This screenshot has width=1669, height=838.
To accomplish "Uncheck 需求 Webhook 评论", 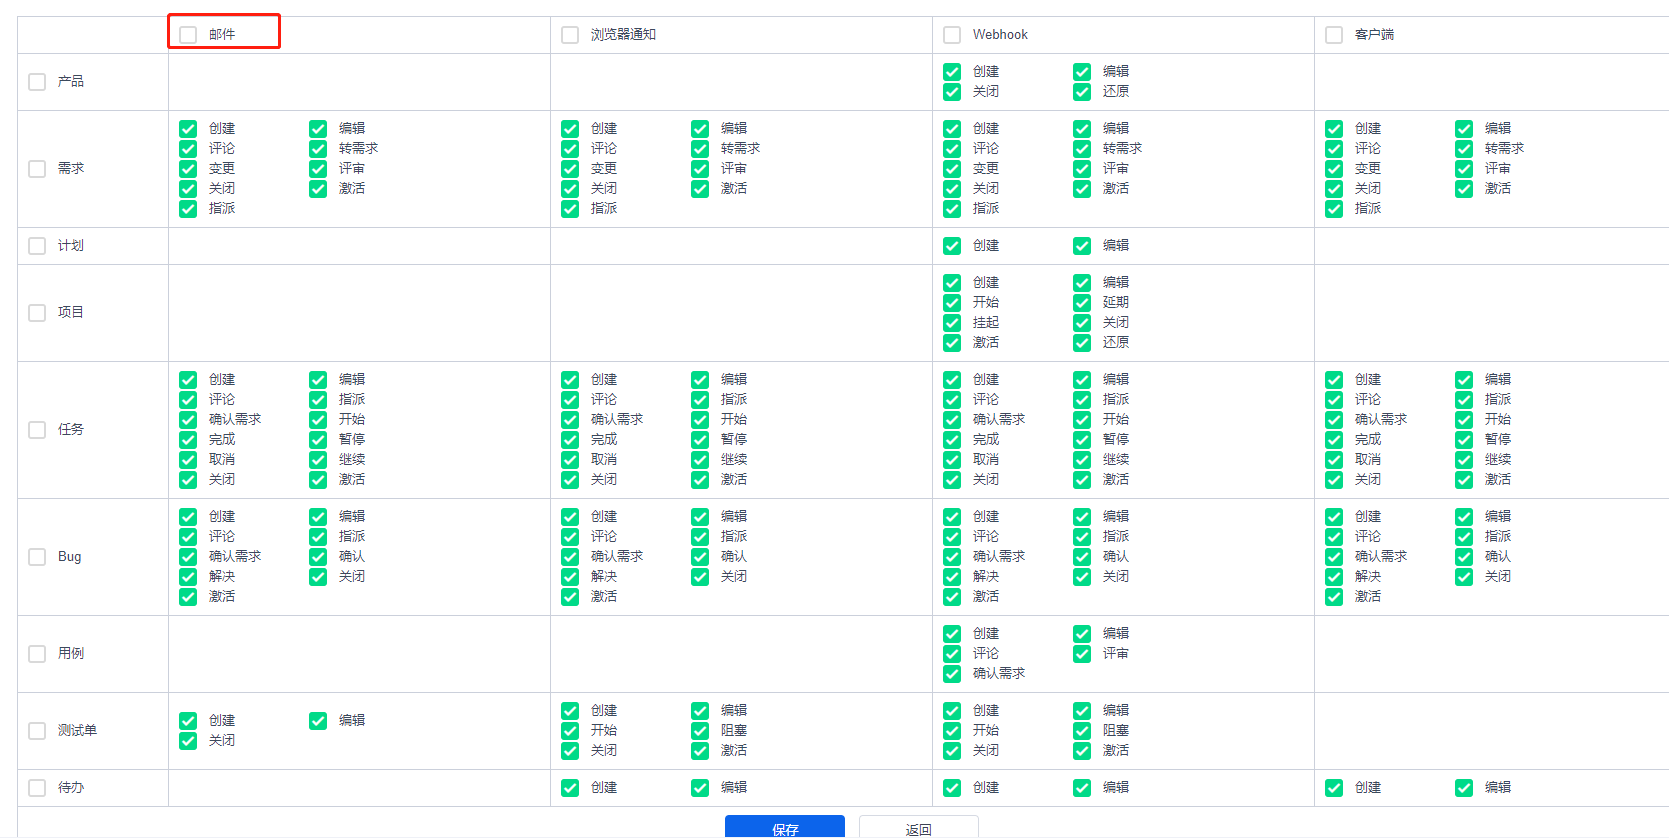I will point(952,149).
